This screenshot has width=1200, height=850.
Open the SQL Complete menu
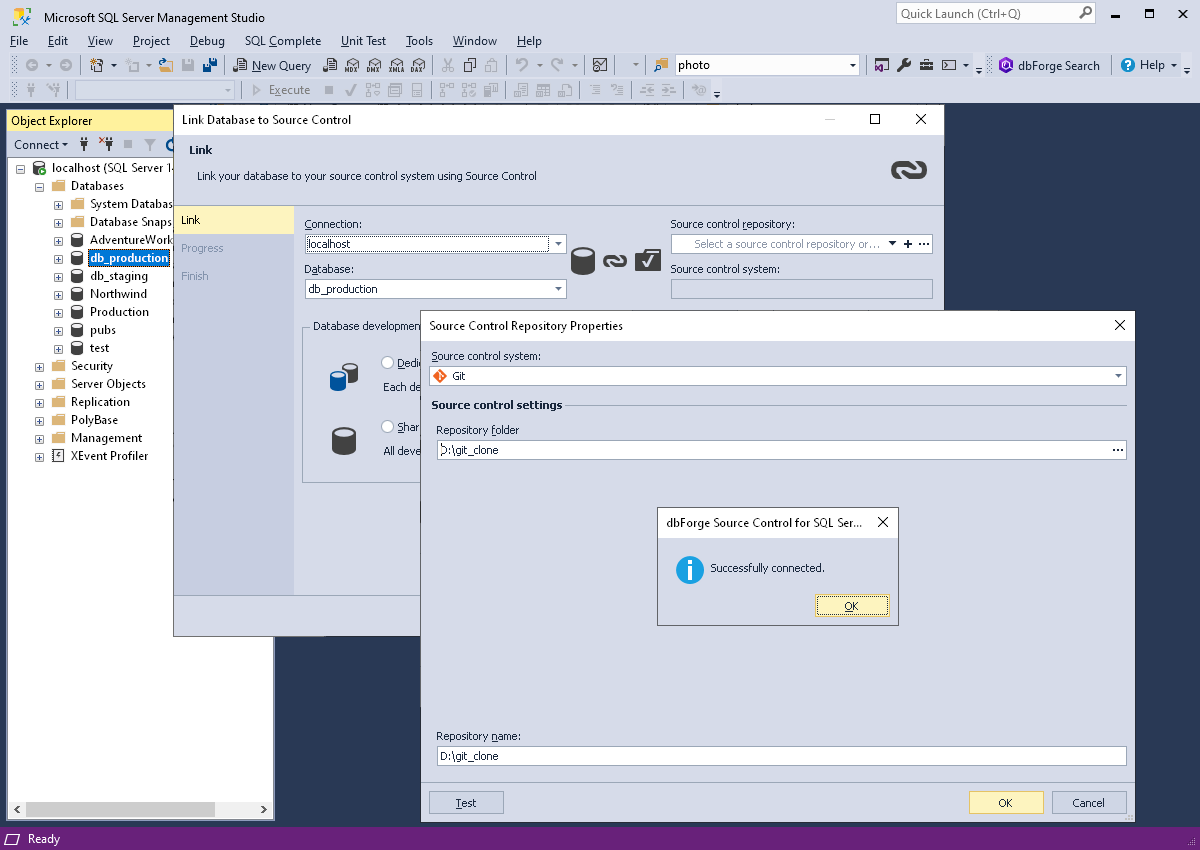283,41
